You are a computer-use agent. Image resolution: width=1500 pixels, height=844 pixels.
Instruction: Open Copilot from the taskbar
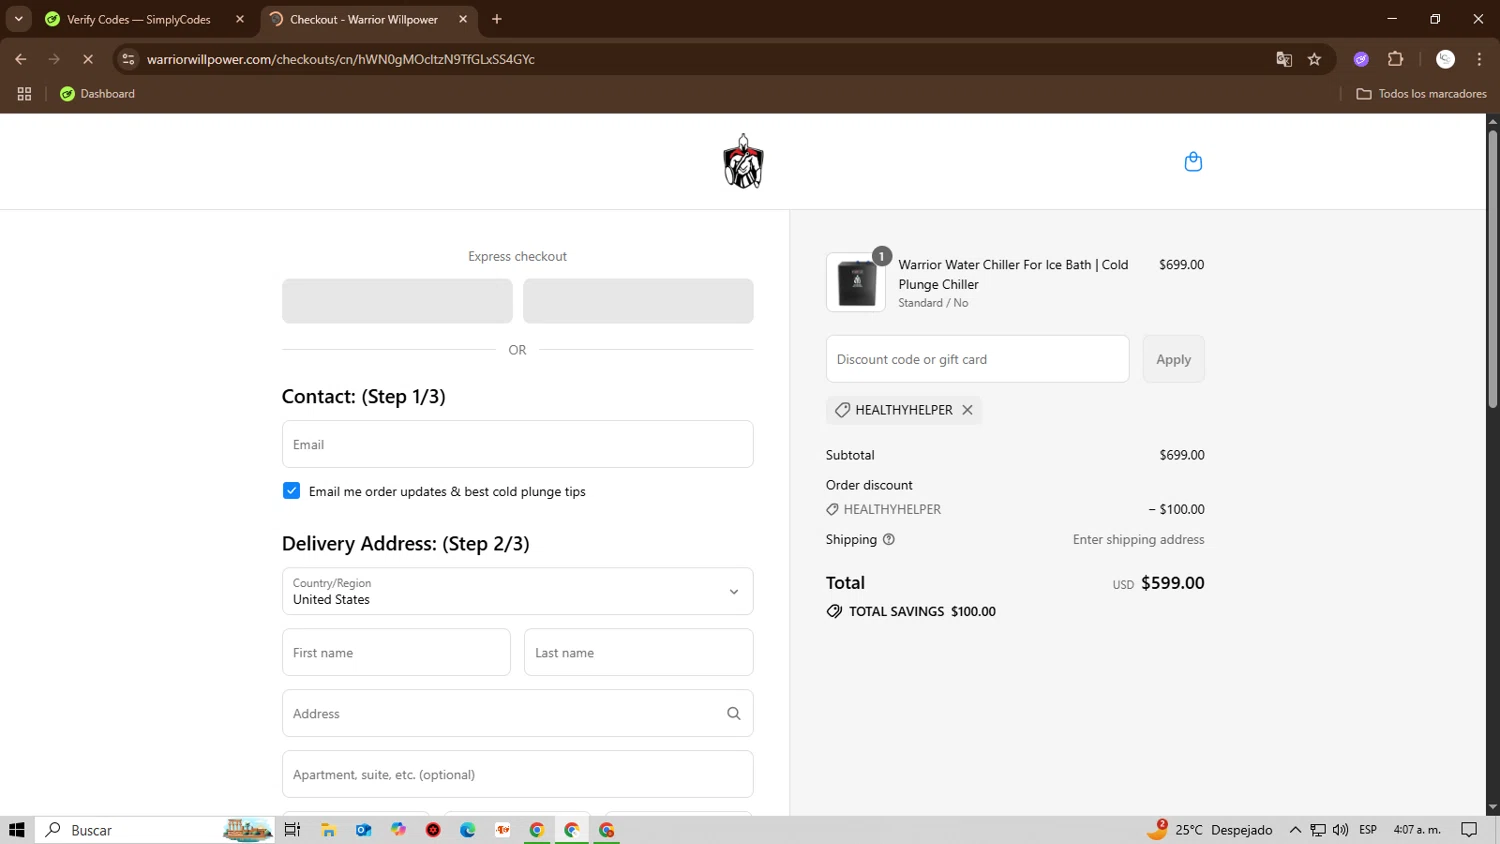coord(398,830)
